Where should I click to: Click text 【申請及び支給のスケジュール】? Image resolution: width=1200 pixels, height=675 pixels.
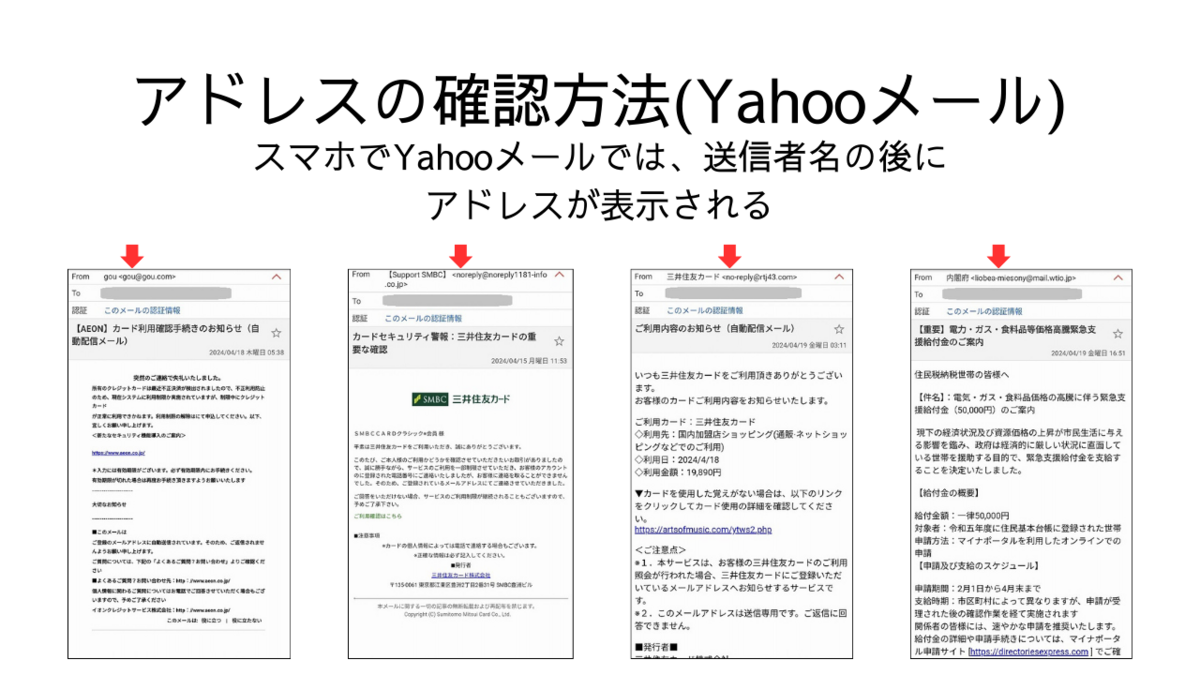976,565
